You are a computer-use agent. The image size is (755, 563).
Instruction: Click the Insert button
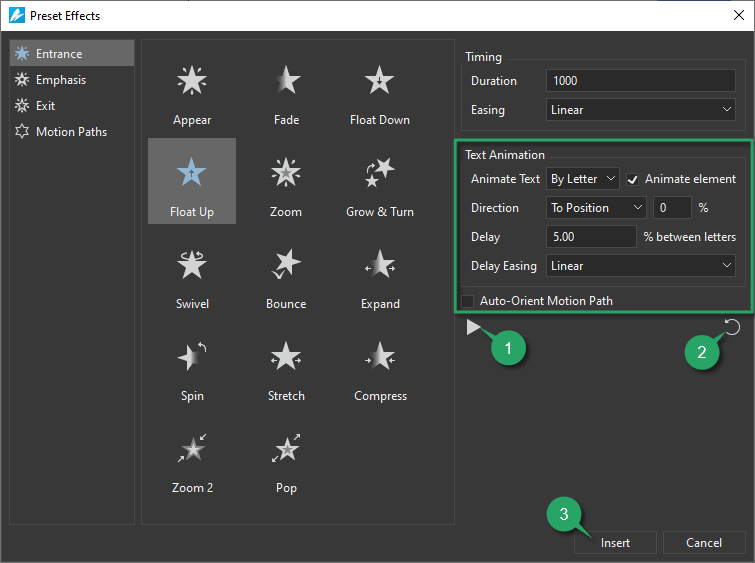point(615,543)
